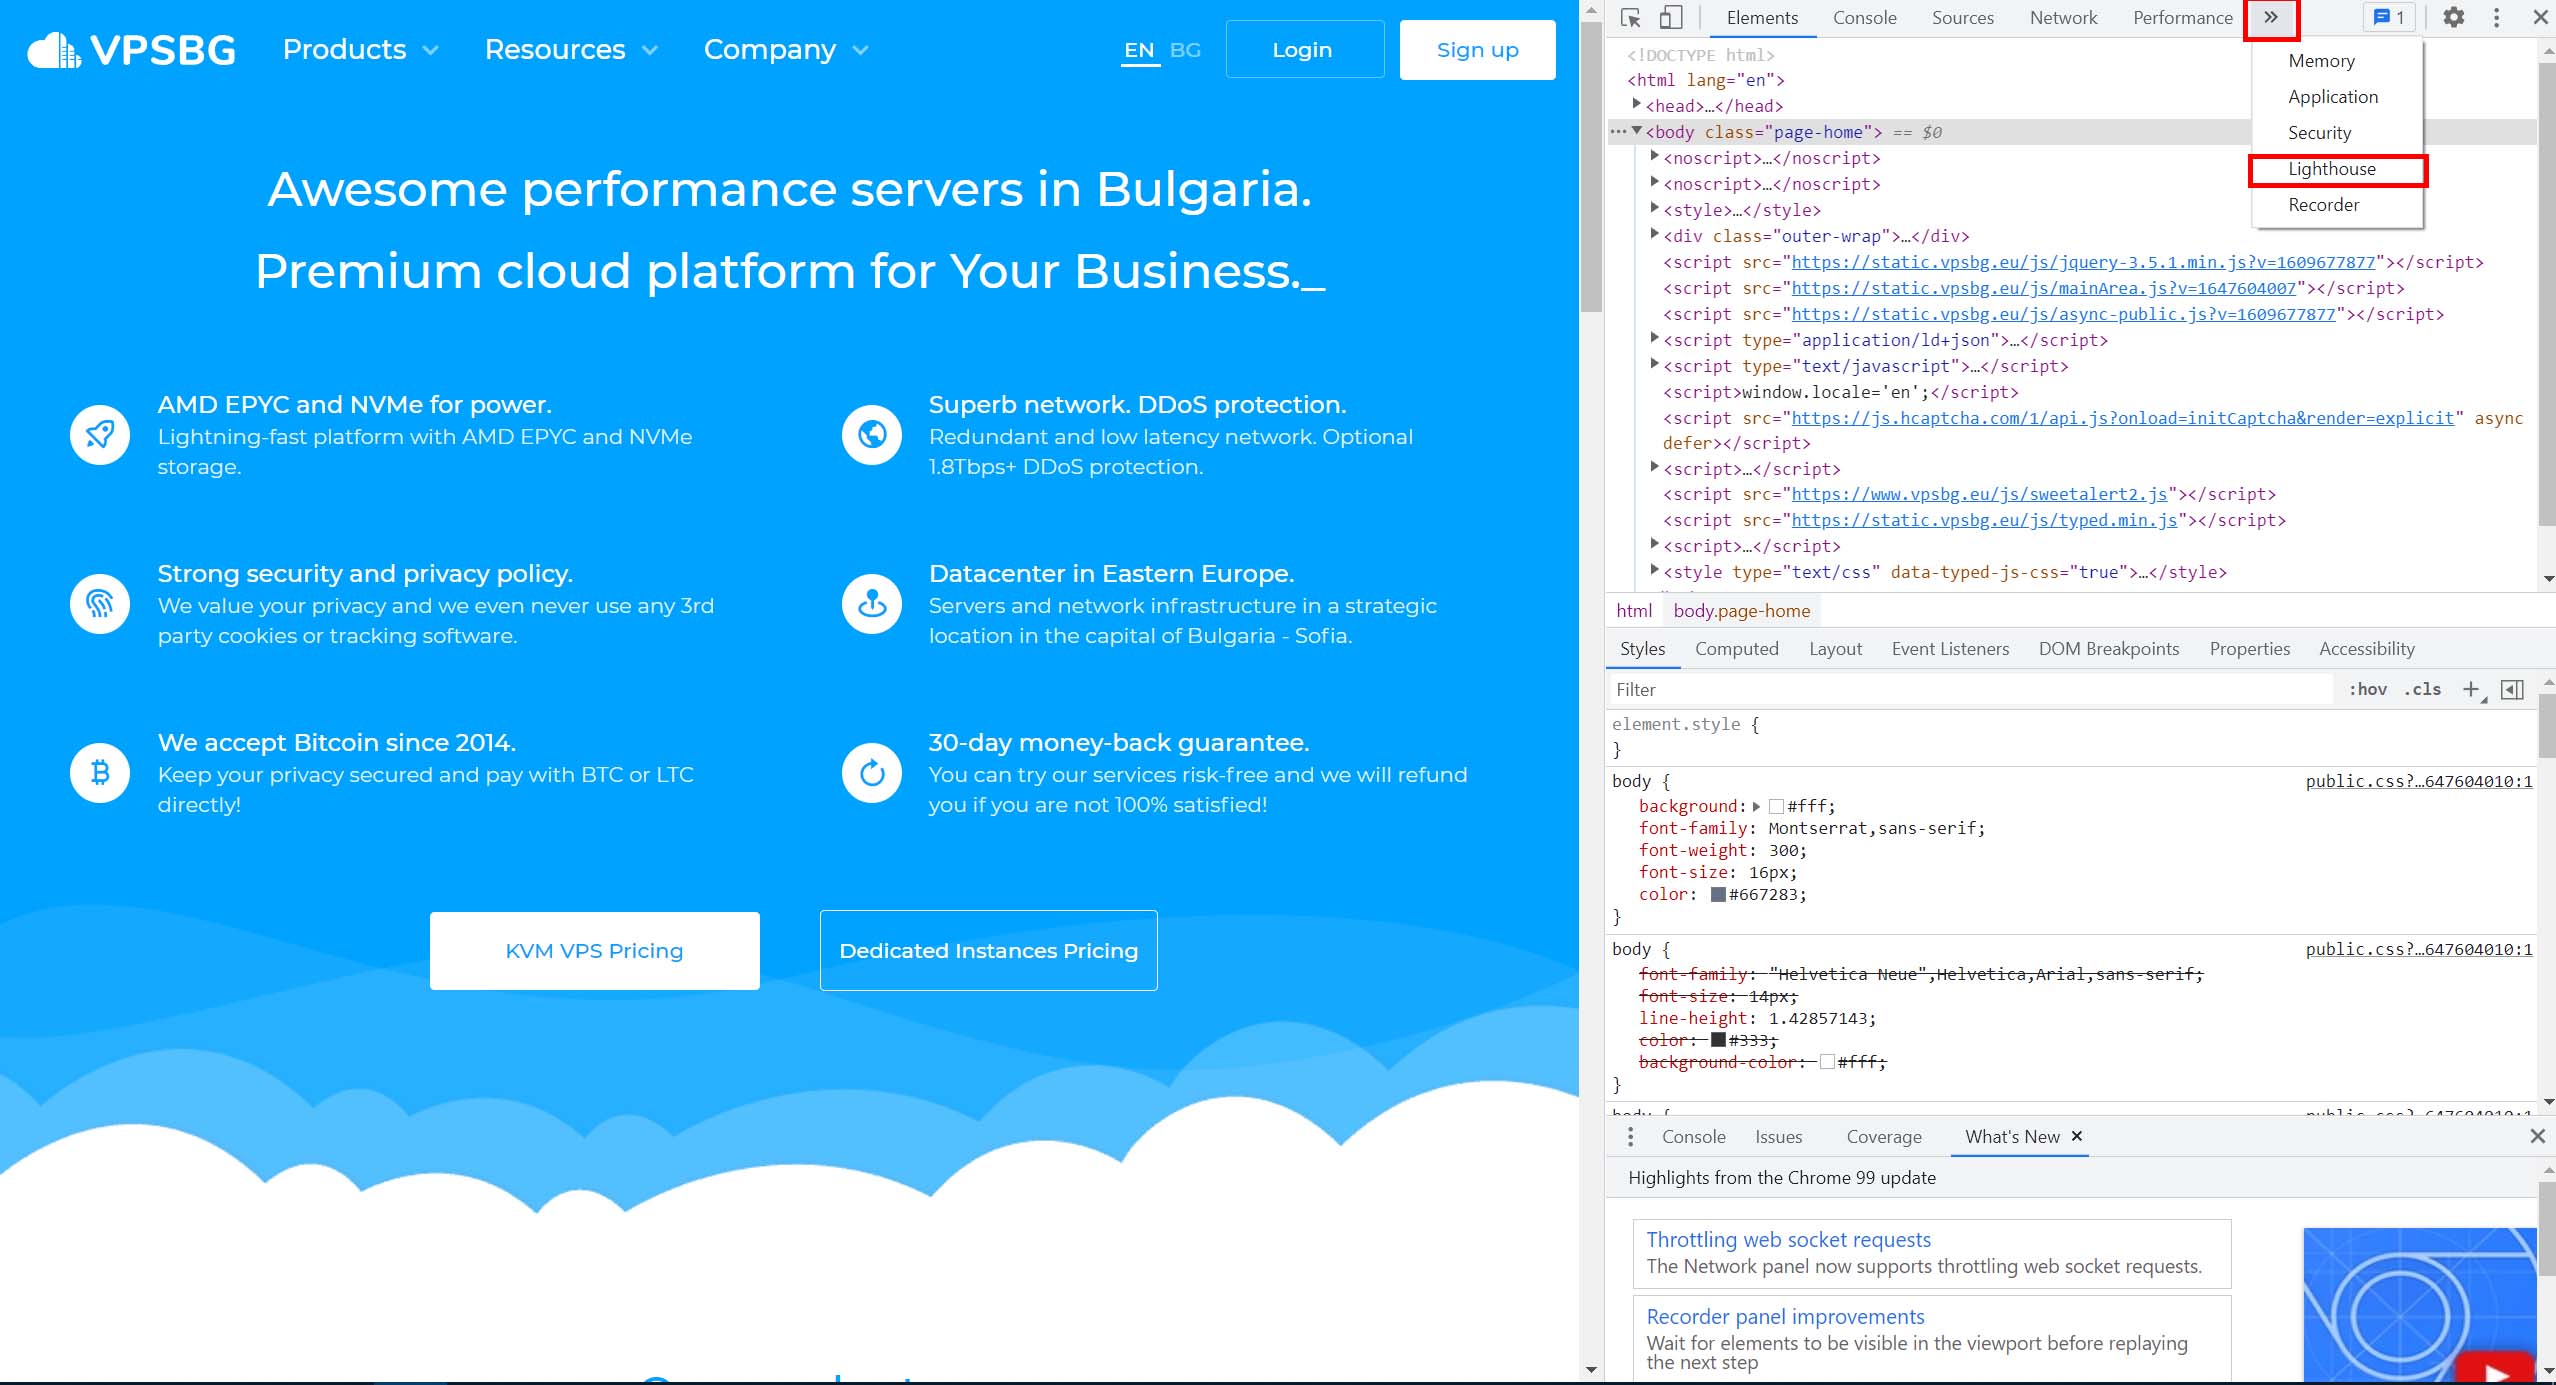Viewport: 2556px width, 1385px height.
Task: Click the Sign up button
Action: [x=1477, y=50]
